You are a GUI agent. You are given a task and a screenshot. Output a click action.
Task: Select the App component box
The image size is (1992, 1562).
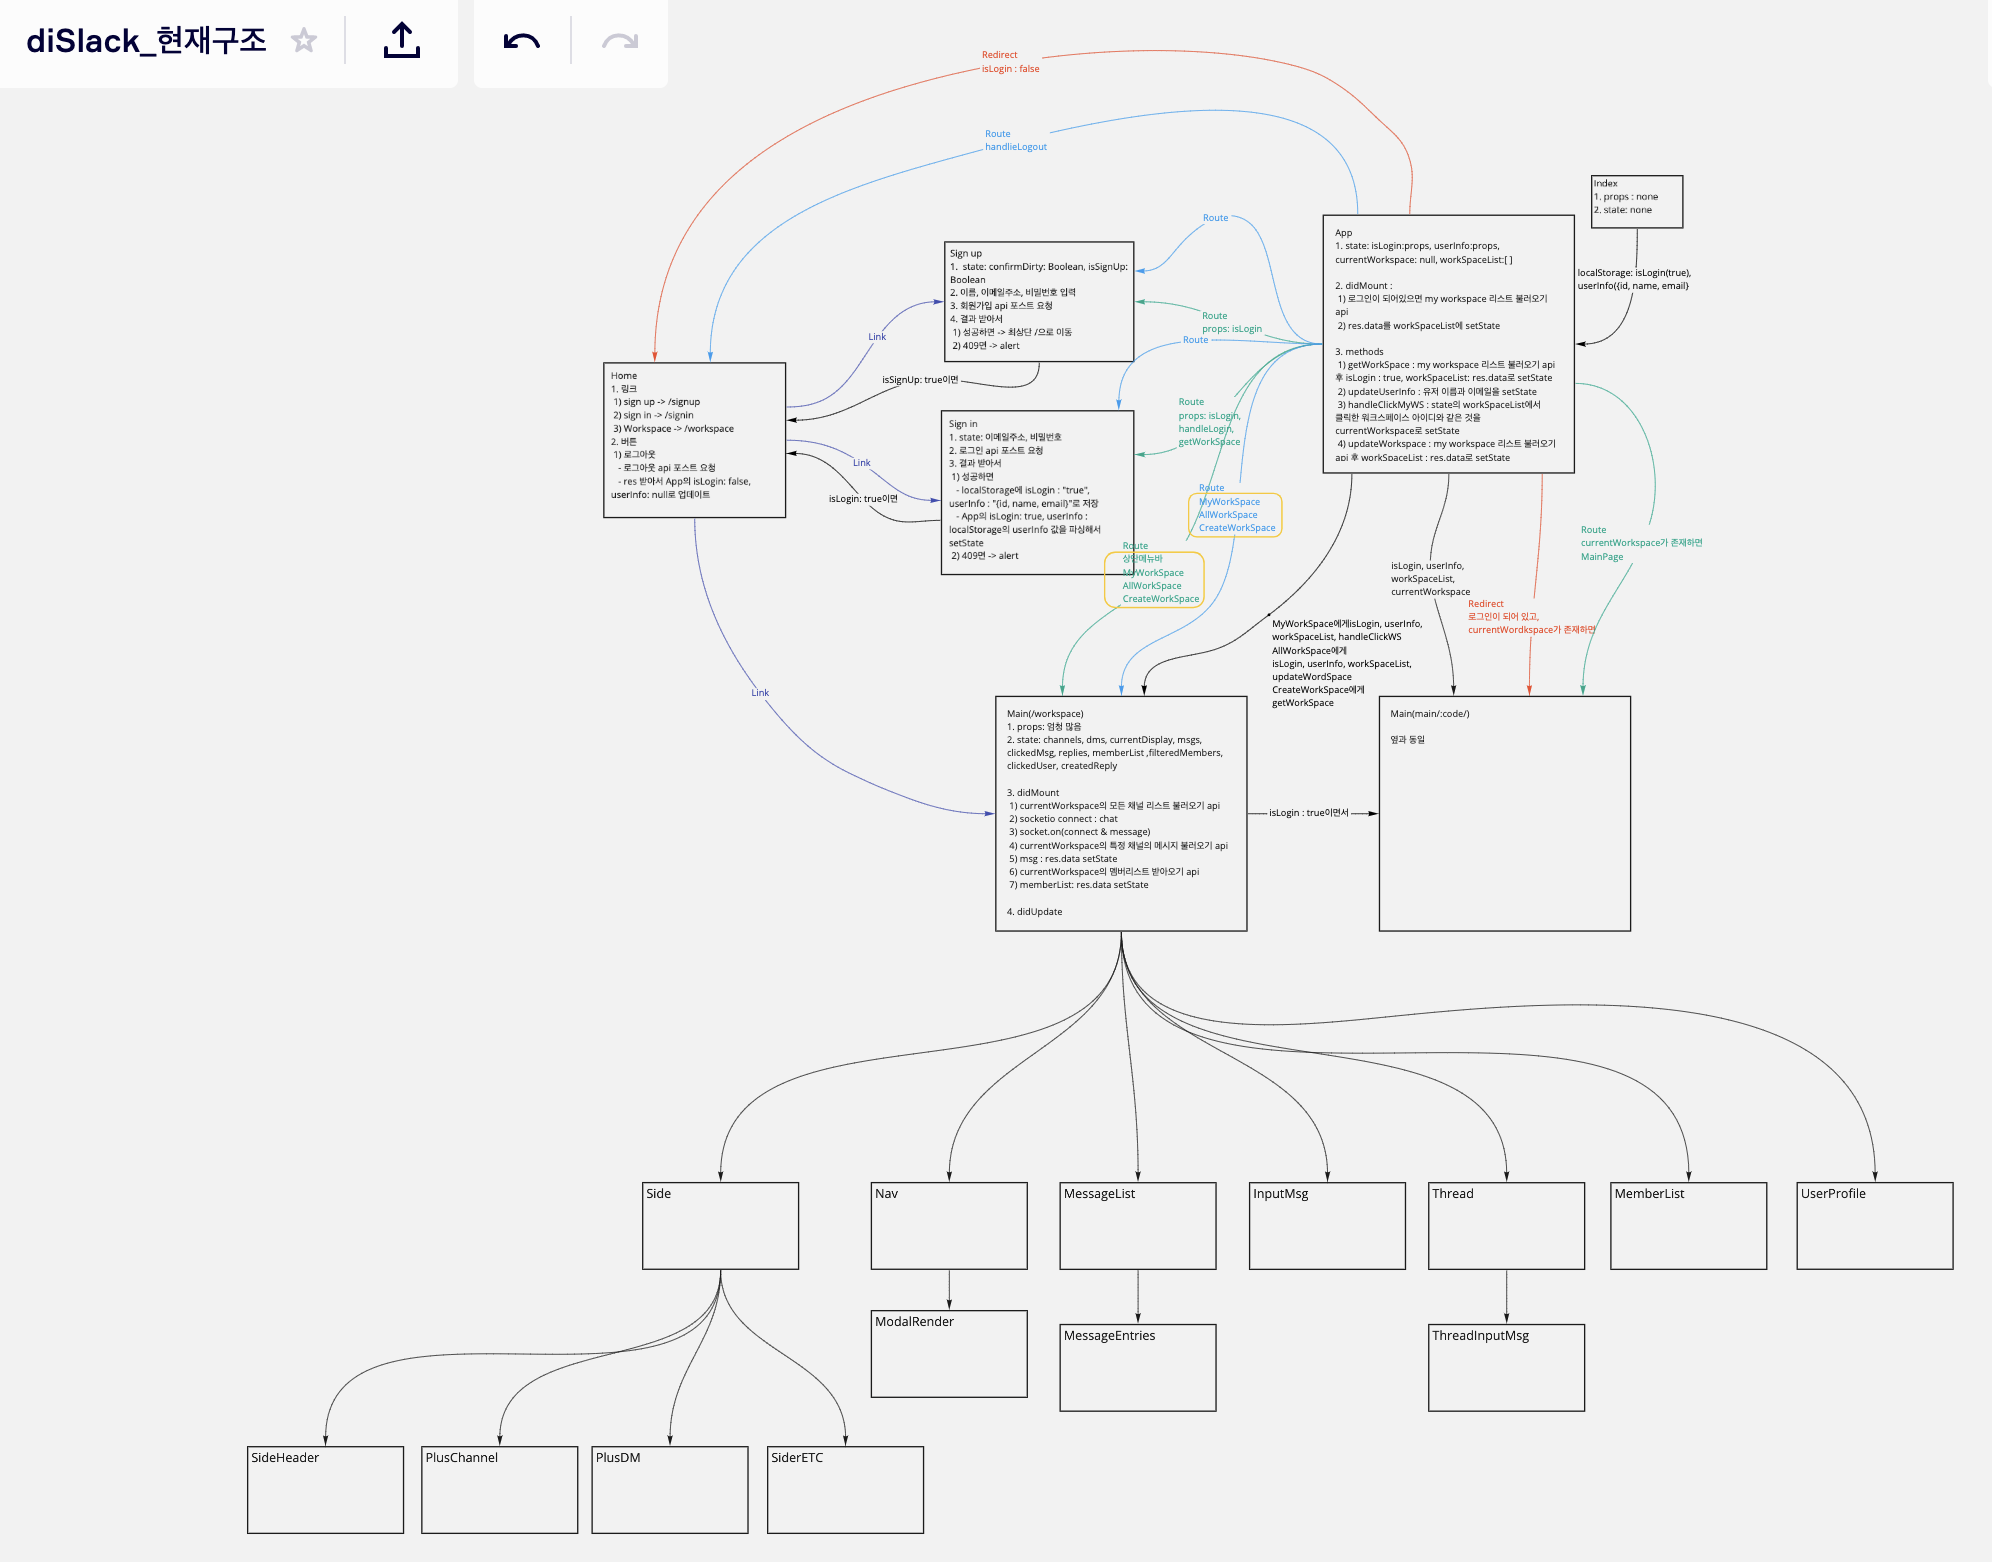click(x=1448, y=344)
